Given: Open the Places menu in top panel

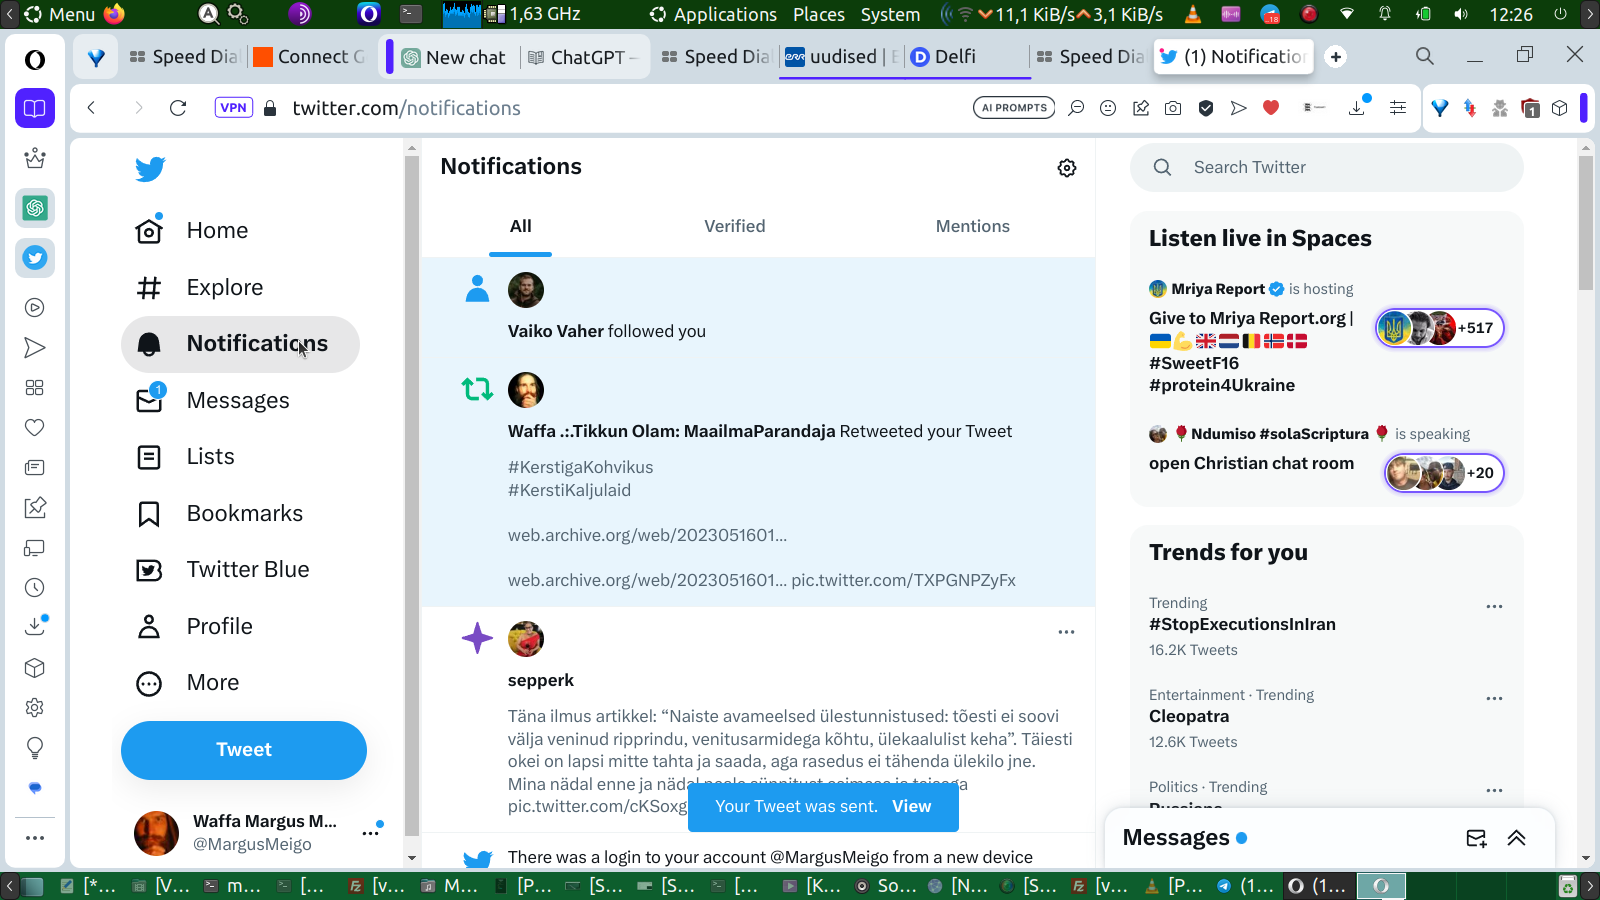Looking at the screenshot, I should pos(819,14).
